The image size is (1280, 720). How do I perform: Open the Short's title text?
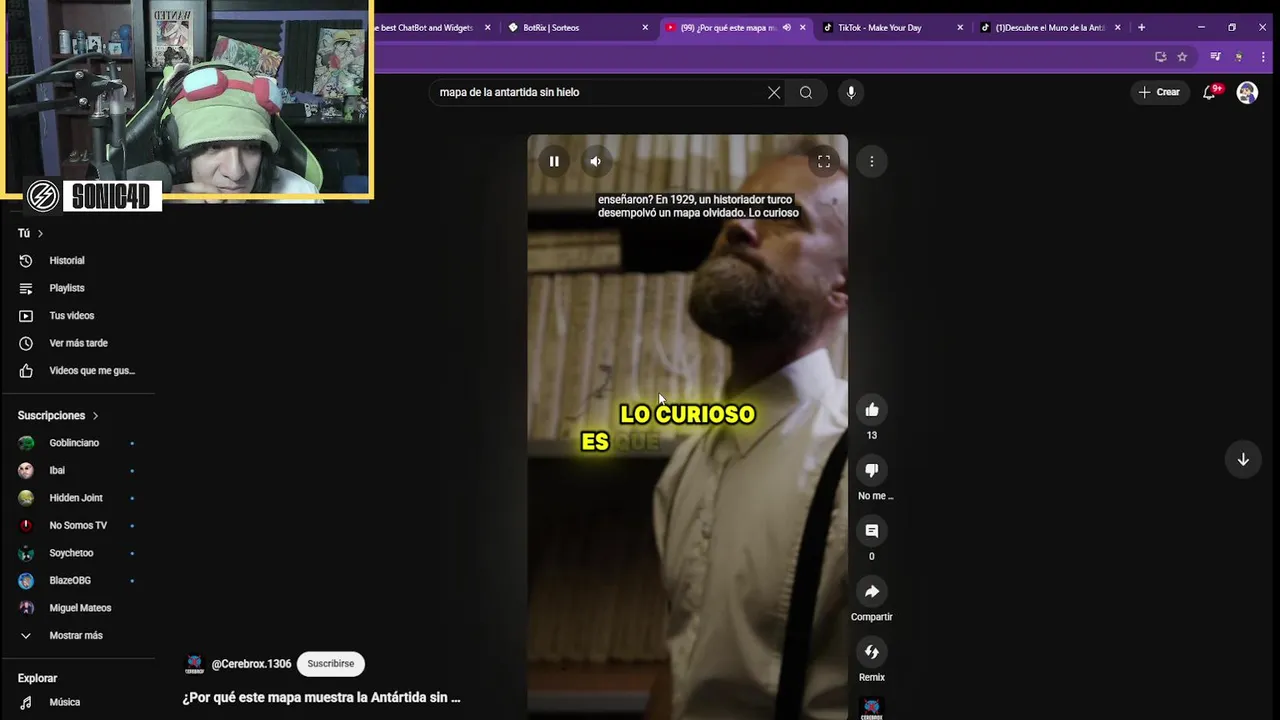pos(321,697)
